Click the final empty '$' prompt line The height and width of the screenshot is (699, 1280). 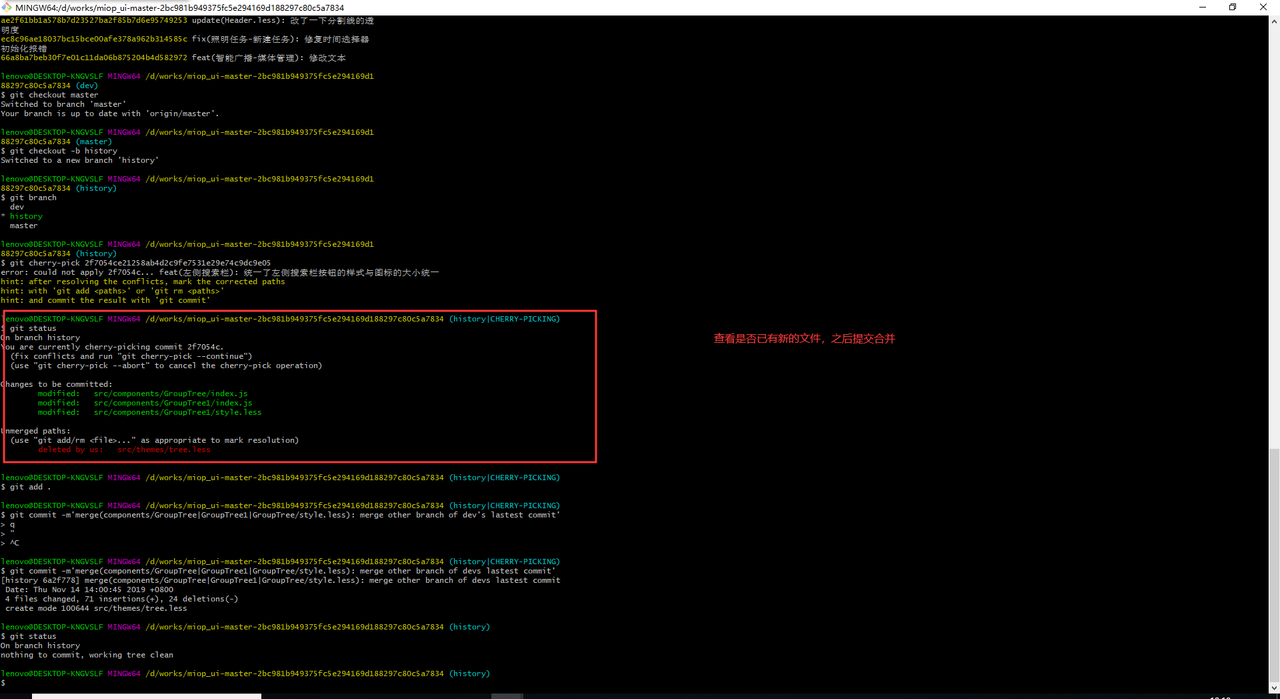3,683
